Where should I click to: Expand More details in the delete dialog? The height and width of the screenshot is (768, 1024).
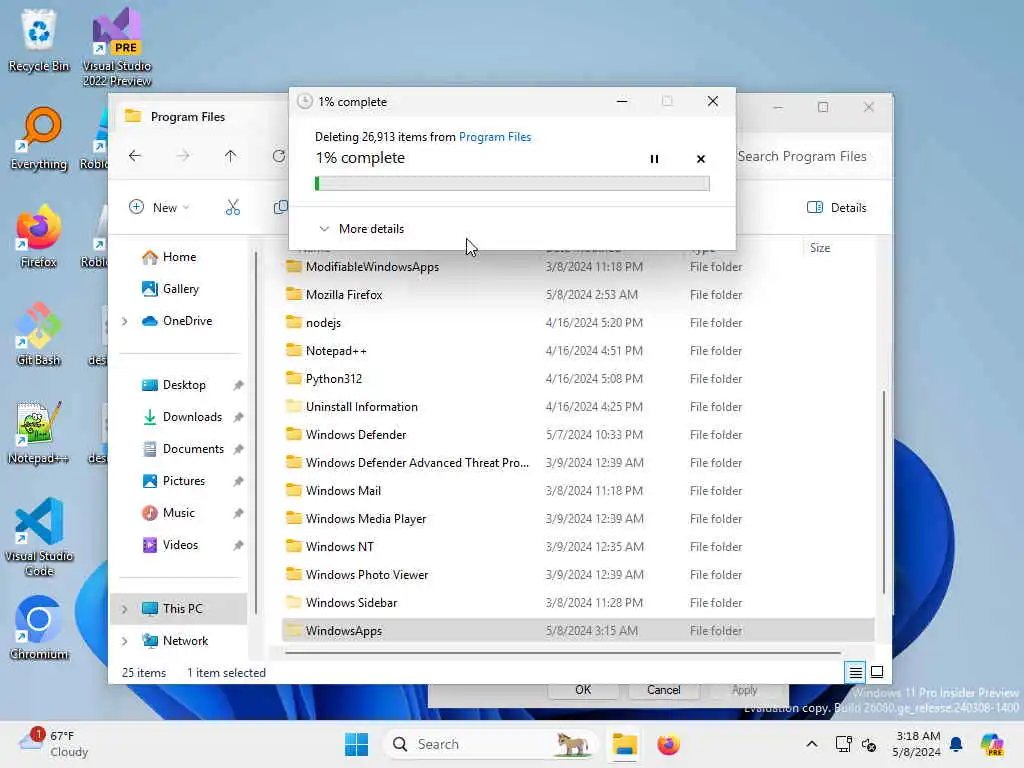coord(361,229)
